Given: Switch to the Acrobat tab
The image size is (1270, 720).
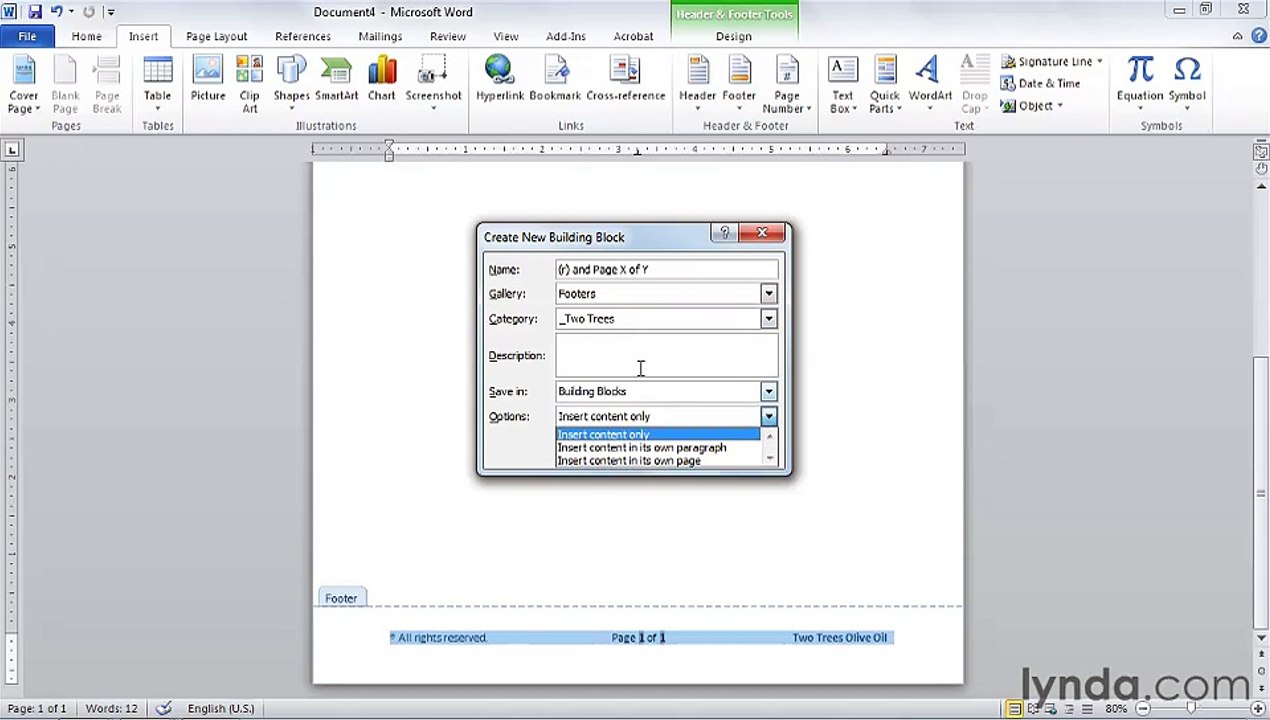Looking at the screenshot, I should click(x=633, y=36).
